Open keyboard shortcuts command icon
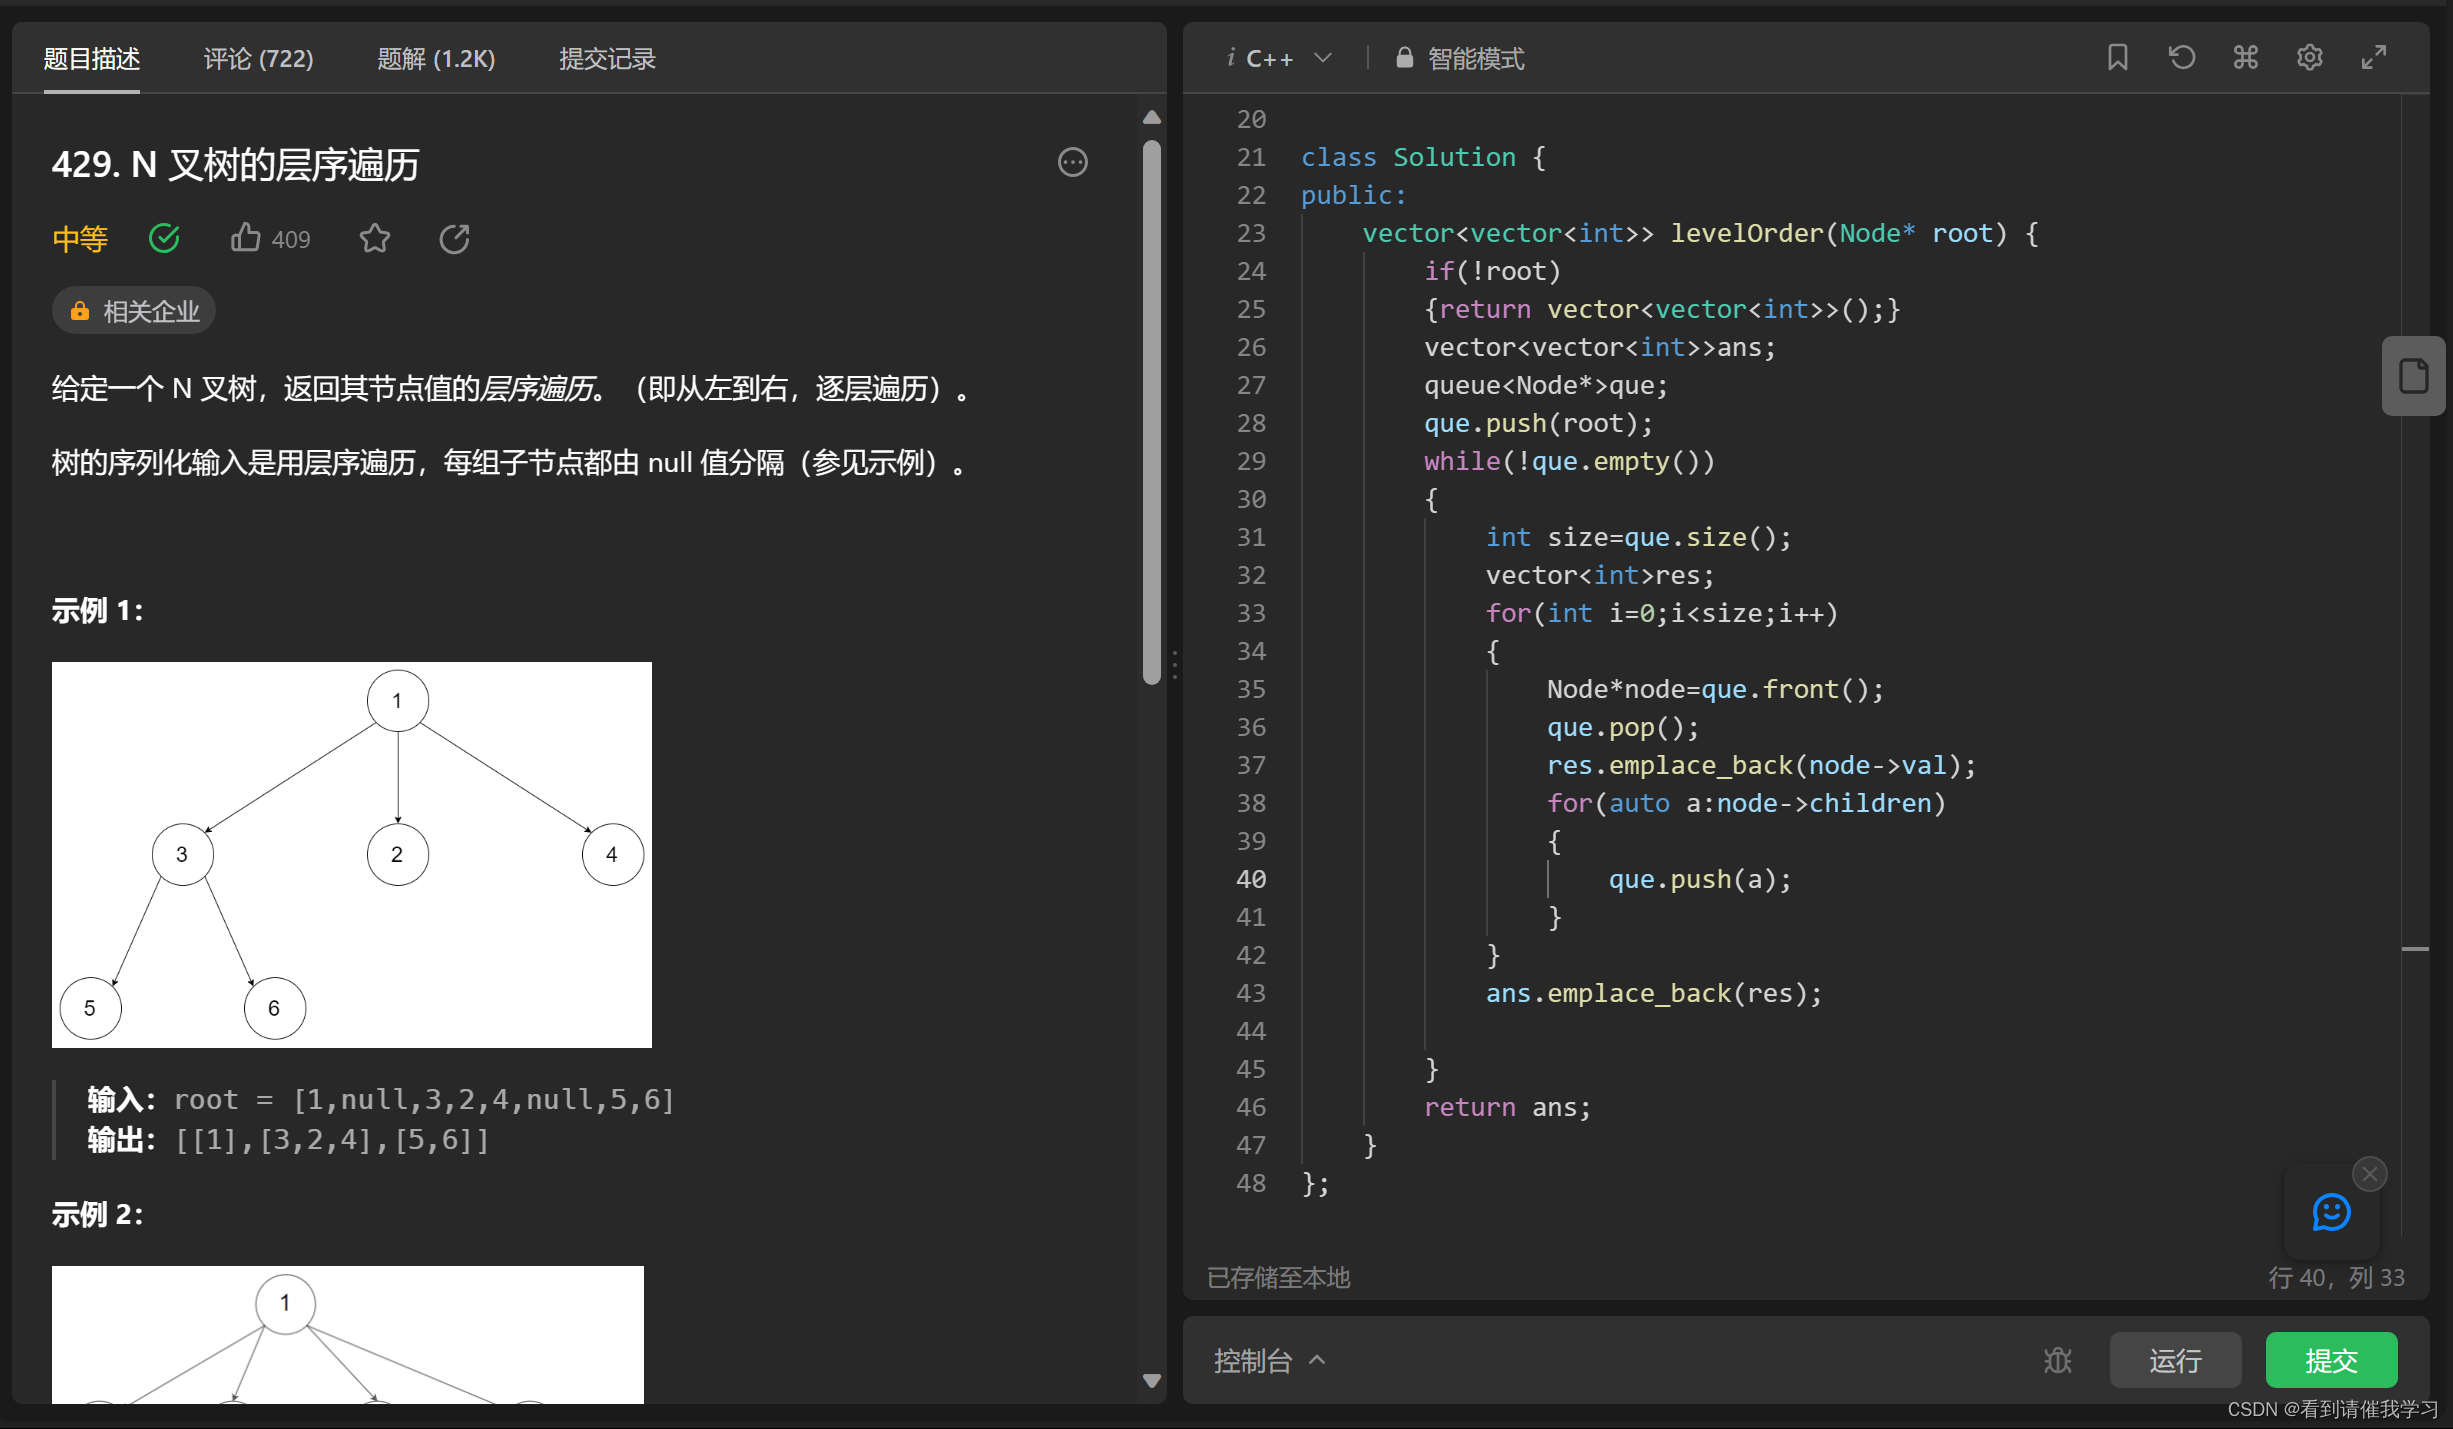 [x=2245, y=58]
